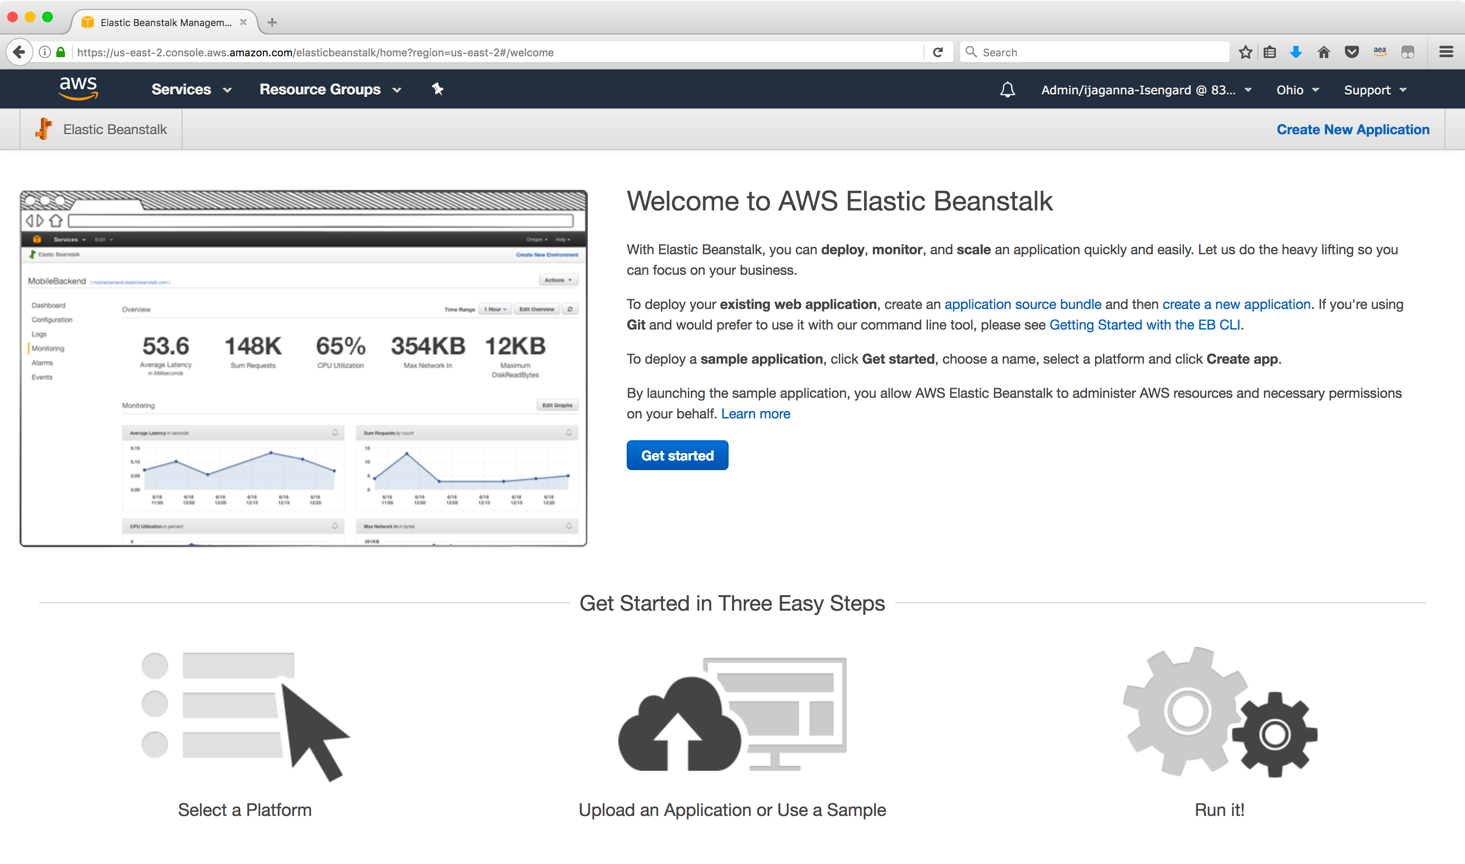
Task: Click the browser URL address field
Action: point(500,52)
